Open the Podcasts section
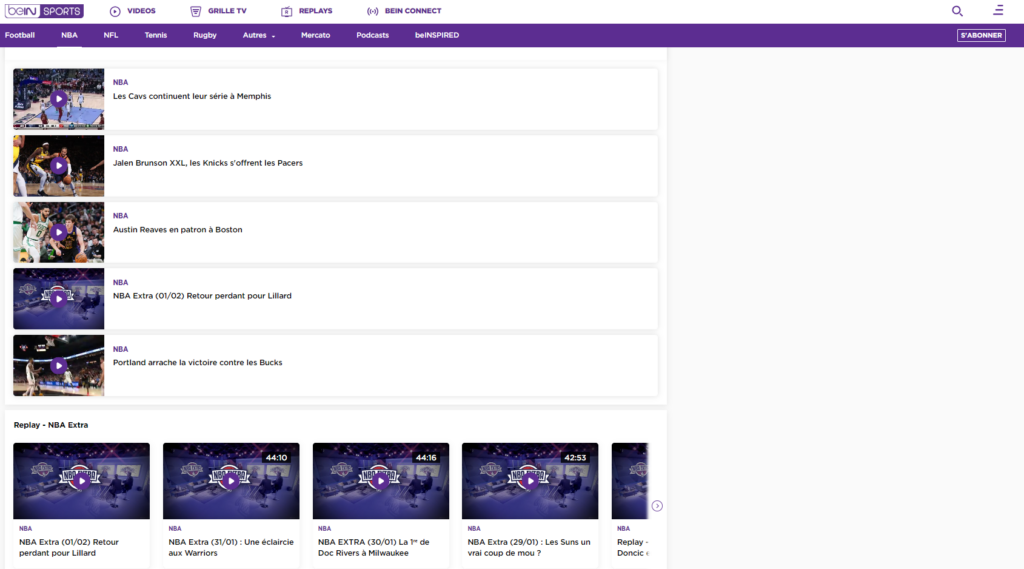Image resolution: width=1024 pixels, height=569 pixels. coord(372,35)
